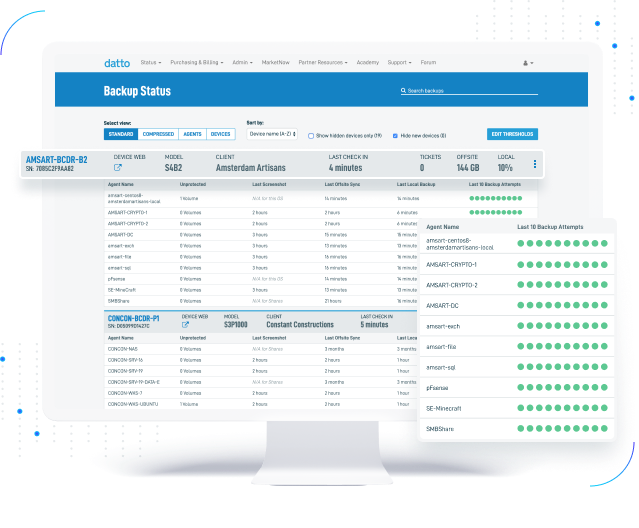Viewport: 639px width, 528px height.
Task: Switch to the Devices view tab
Action: pos(220,134)
